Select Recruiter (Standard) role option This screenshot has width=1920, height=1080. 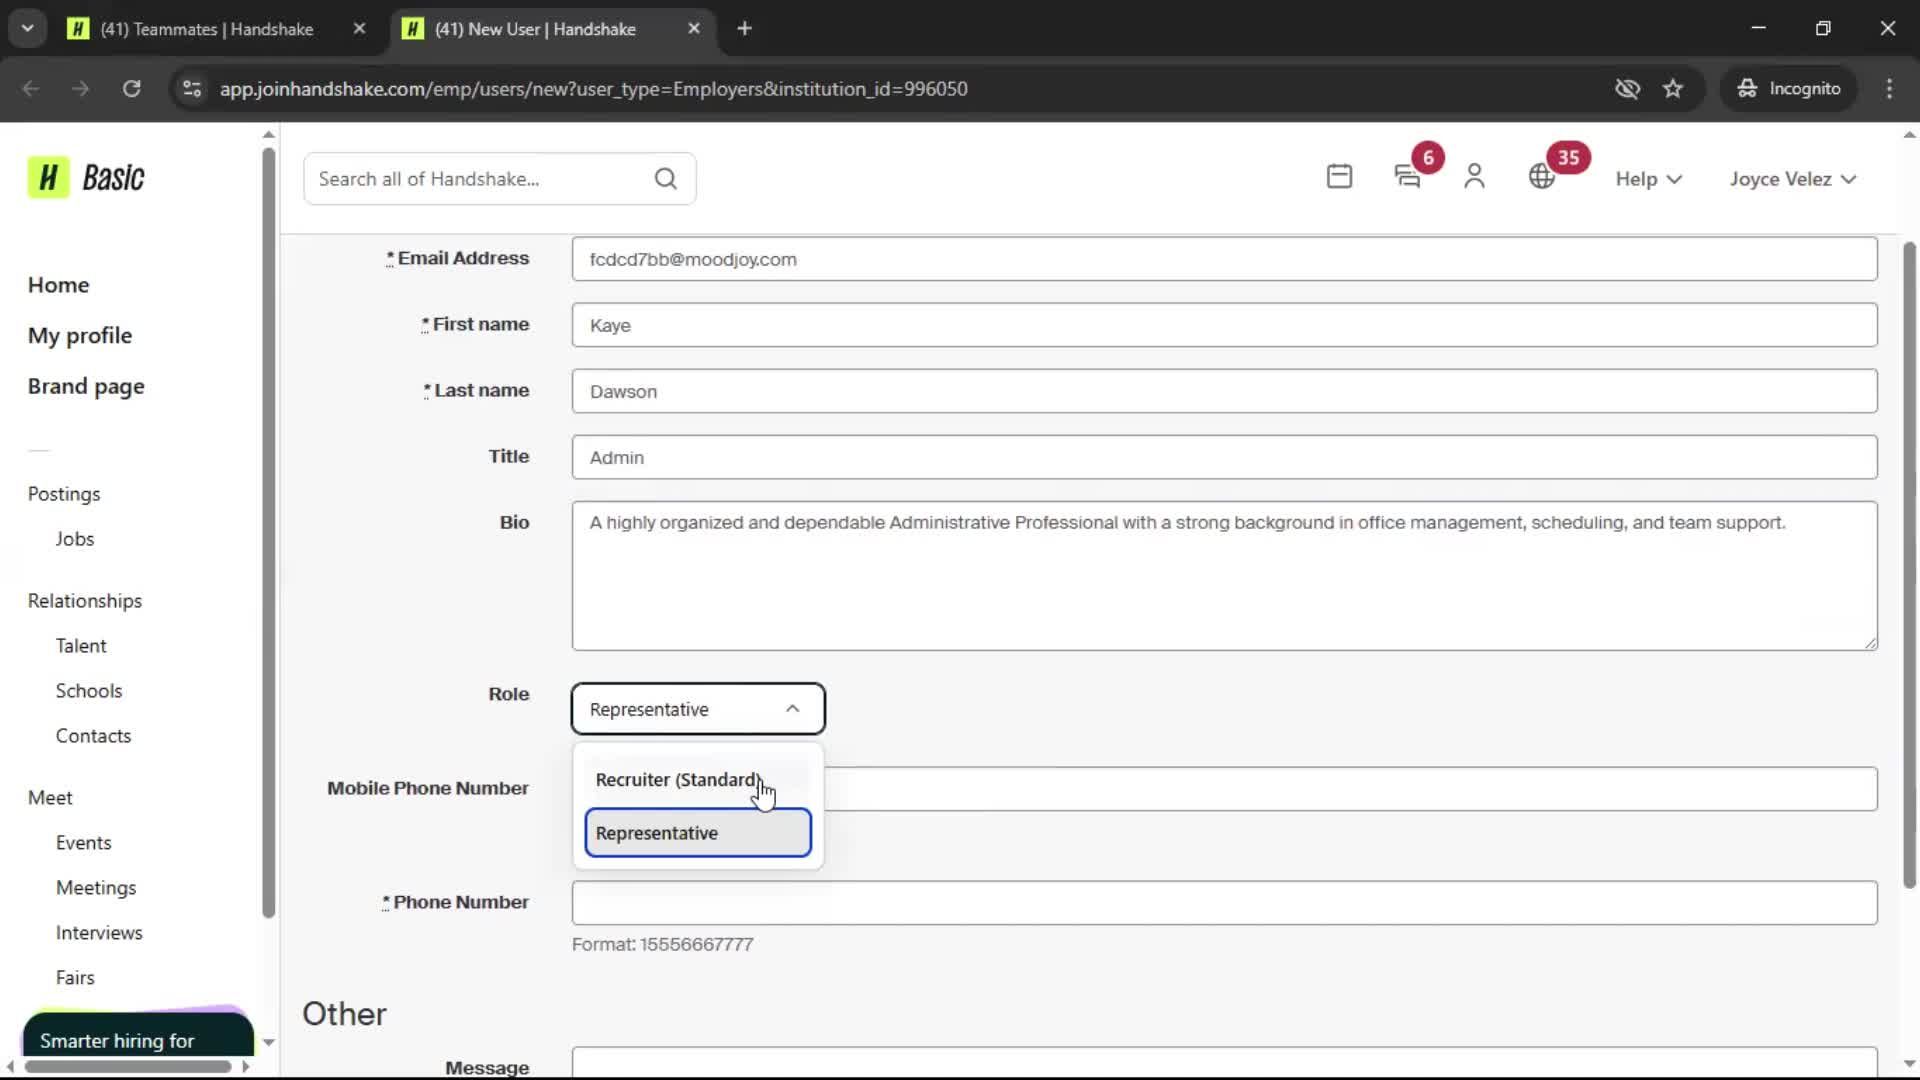coord(678,780)
